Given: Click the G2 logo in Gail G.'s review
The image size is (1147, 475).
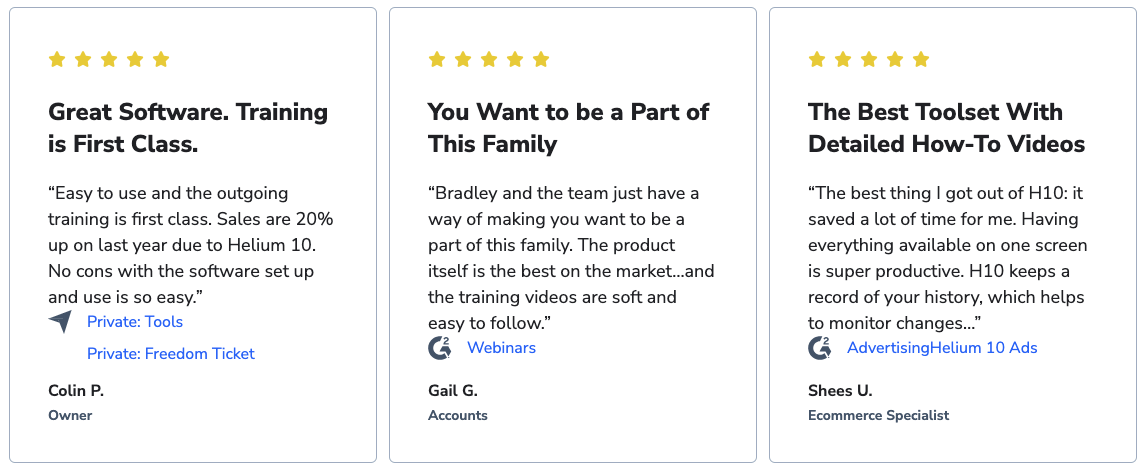Looking at the screenshot, I should 440,348.
